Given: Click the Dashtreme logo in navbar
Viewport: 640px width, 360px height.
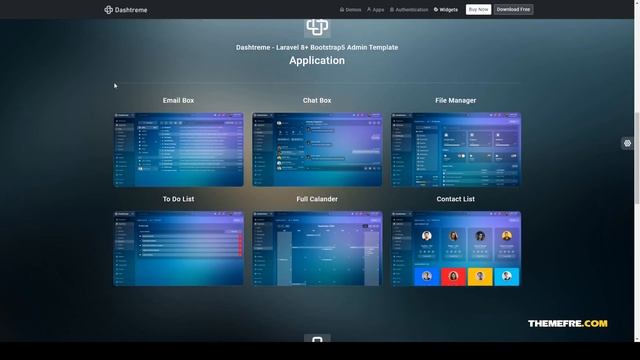Looking at the screenshot, I should [126, 10].
